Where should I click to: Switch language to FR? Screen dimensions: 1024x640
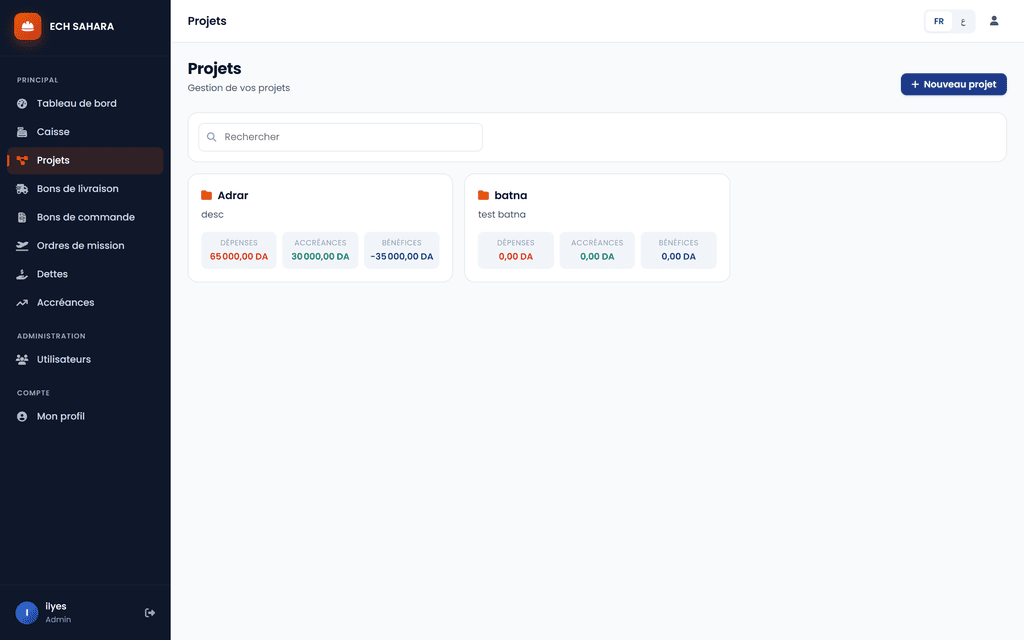(x=938, y=22)
